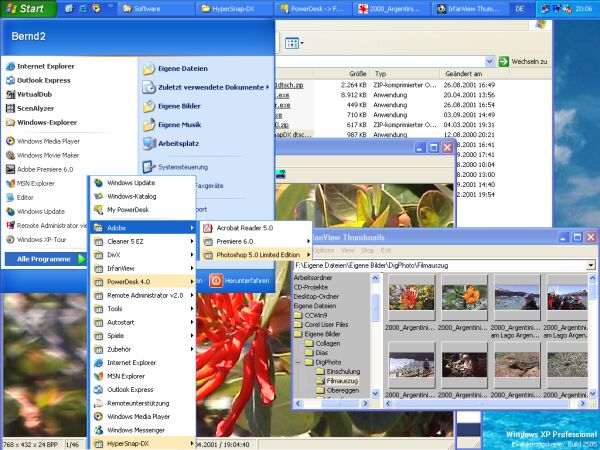This screenshot has width=600, height=450.
Task: Open Systemsteuerung control panel
Action: coord(175,167)
